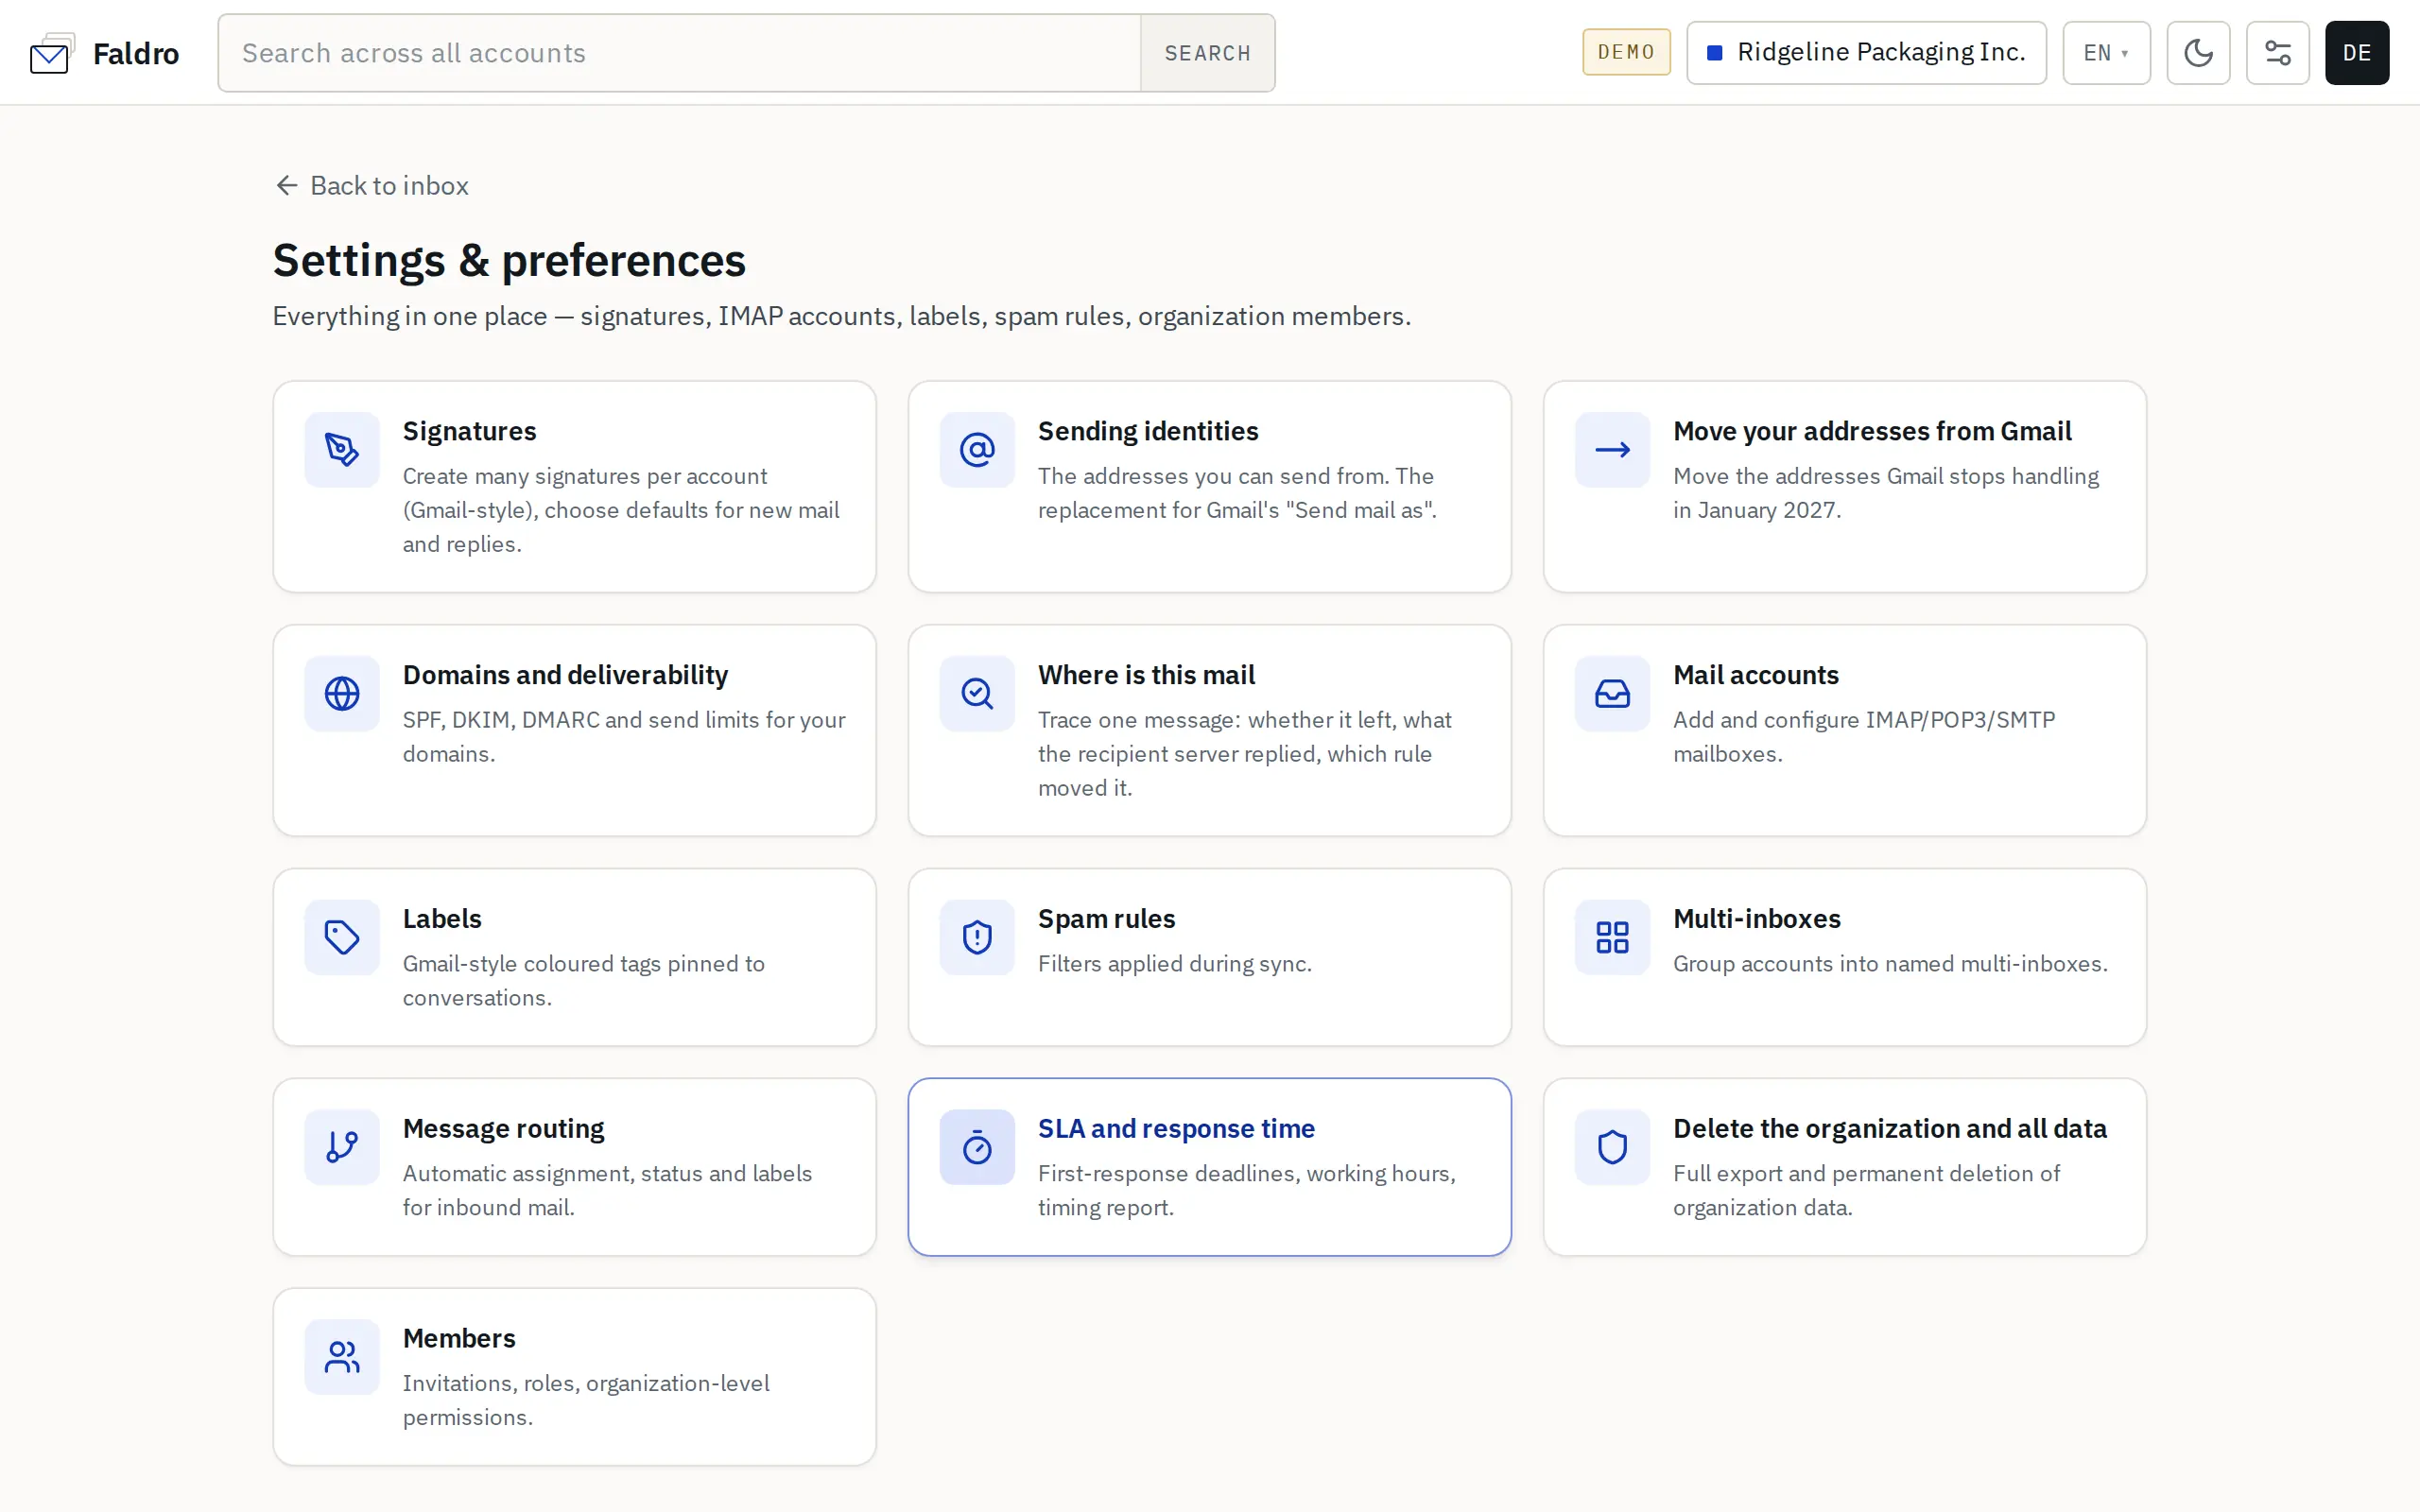Open the EN language dropdown

2106,53
